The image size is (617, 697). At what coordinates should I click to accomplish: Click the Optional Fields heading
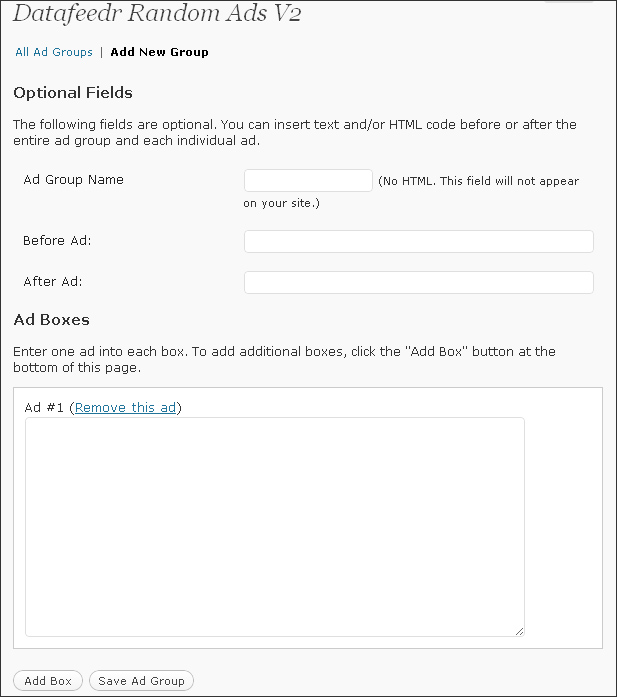point(73,93)
